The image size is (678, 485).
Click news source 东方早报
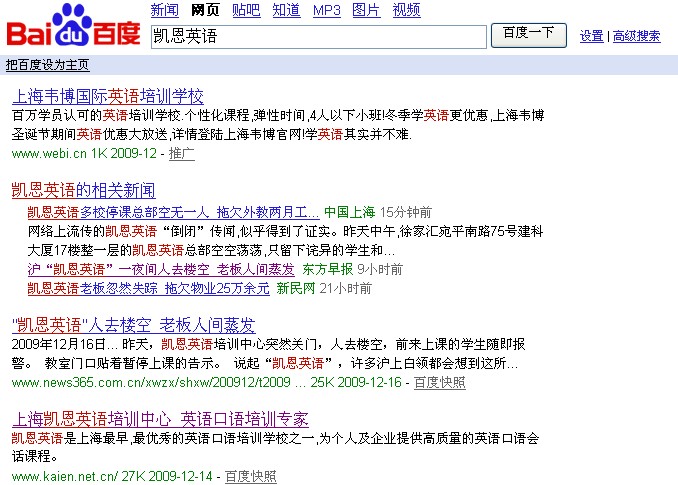(328, 269)
